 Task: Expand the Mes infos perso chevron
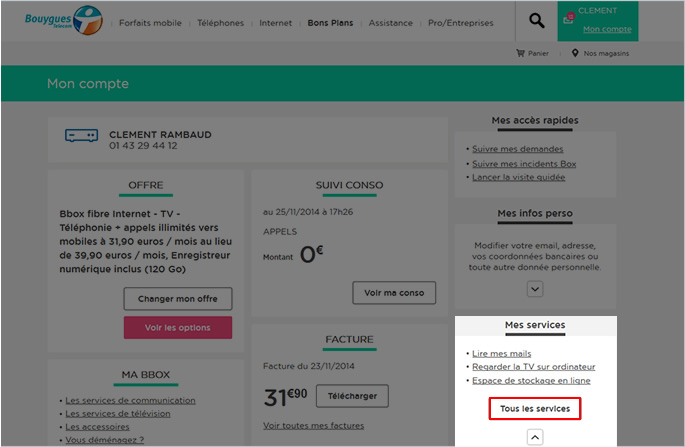click(535, 289)
